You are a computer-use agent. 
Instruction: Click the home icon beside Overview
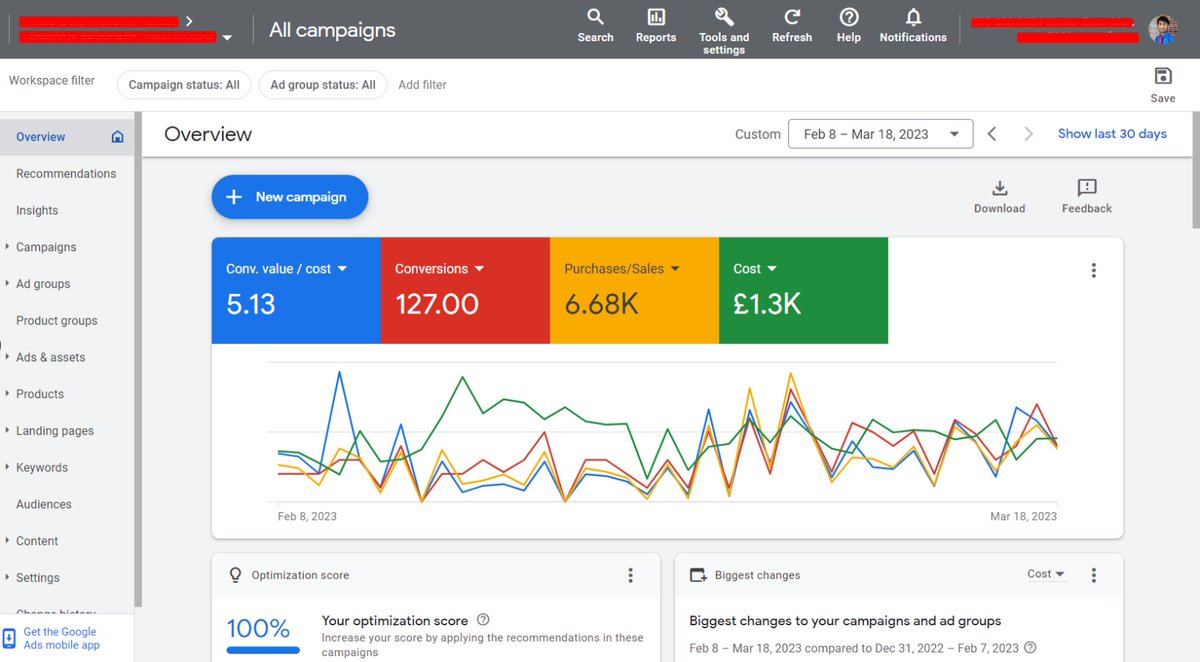click(x=117, y=137)
